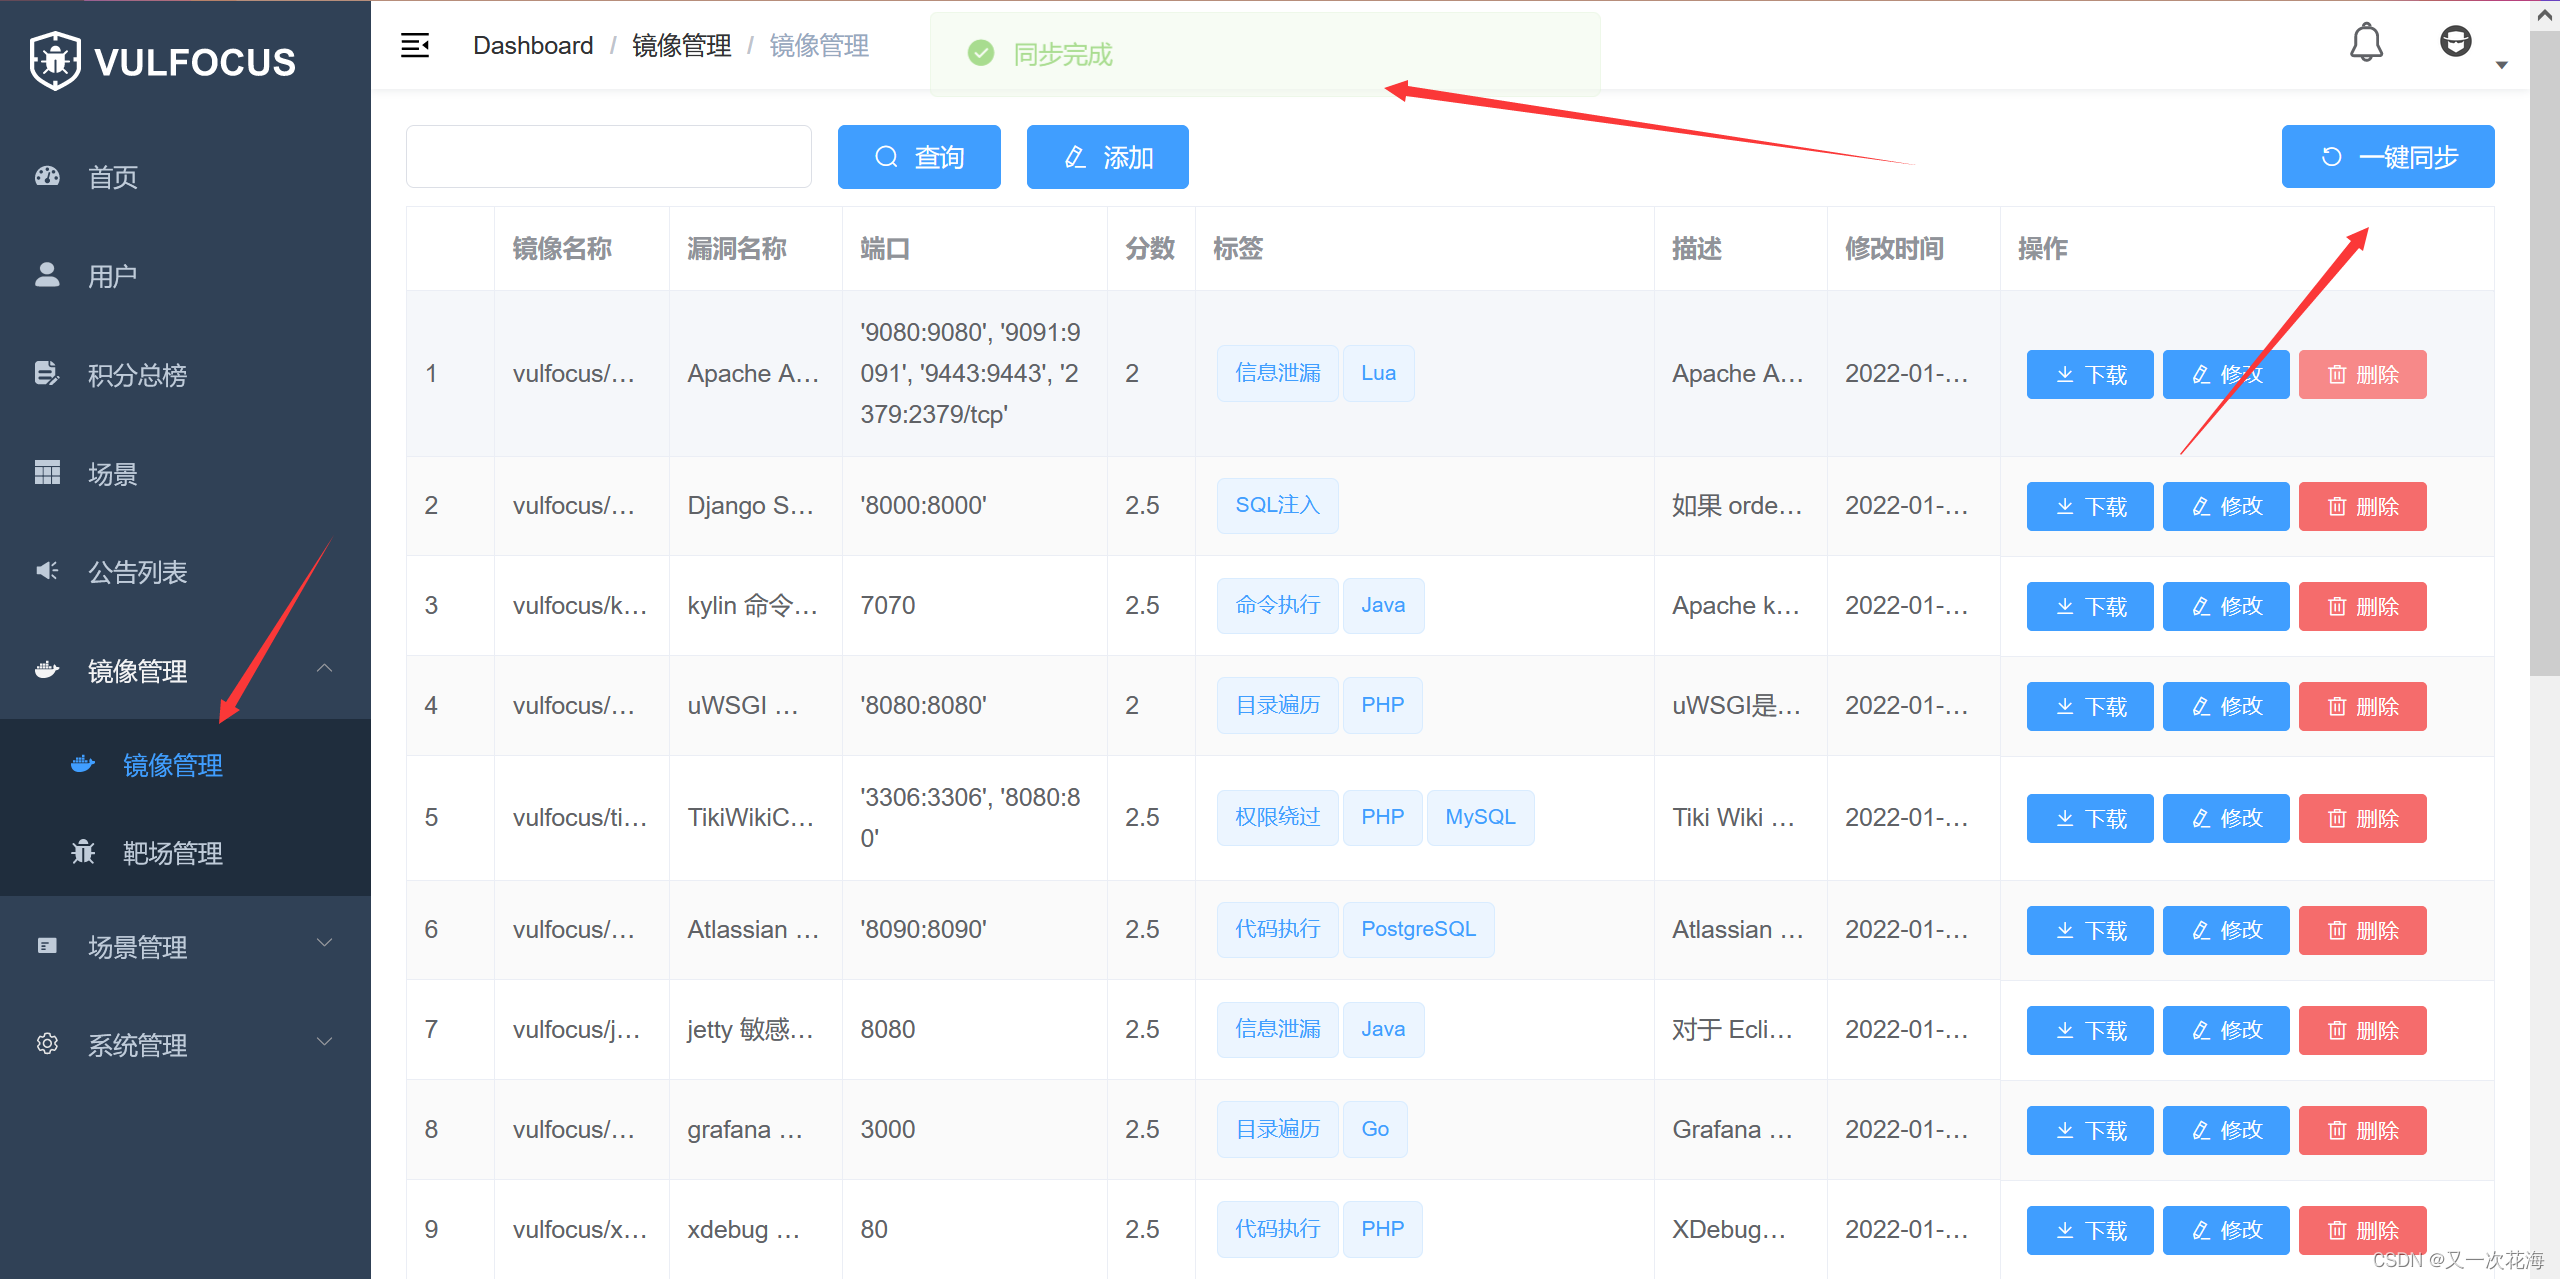Click 权限绕过 tag in row 5
The image size is (2560, 1279).
pos(1277,817)
